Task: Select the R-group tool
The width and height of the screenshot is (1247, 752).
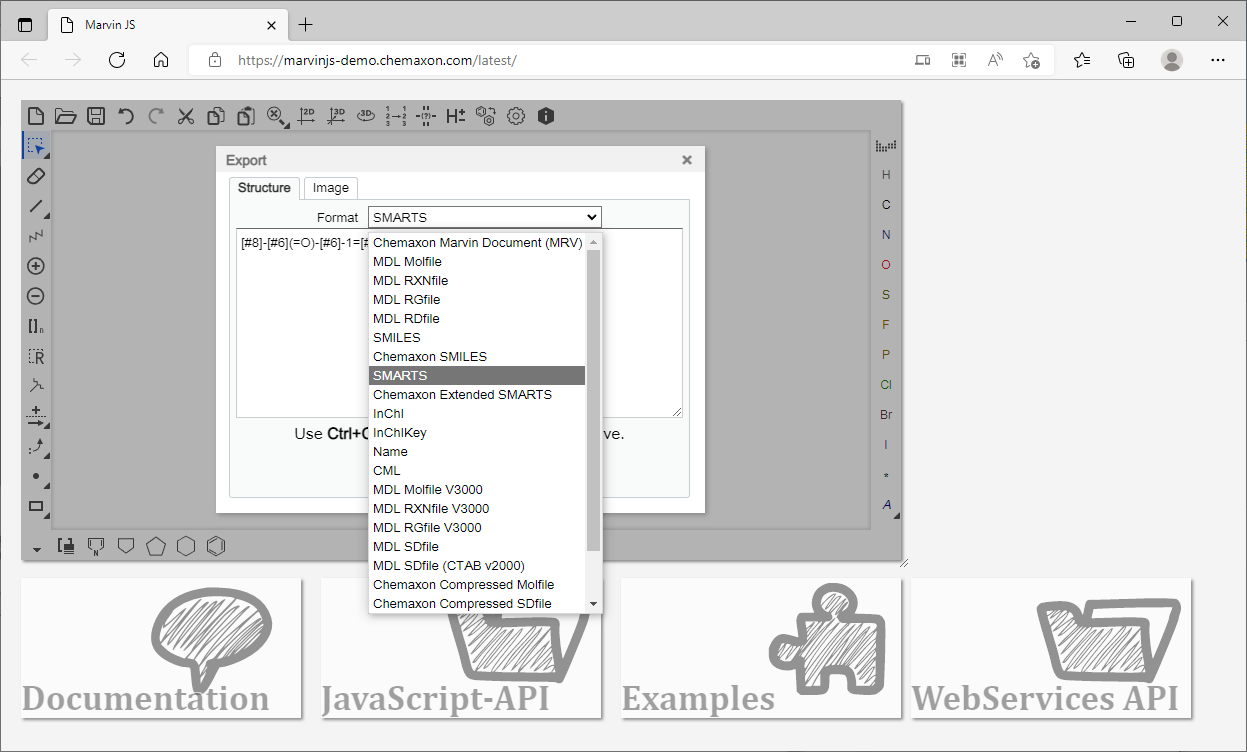Action: coord(36,356)
